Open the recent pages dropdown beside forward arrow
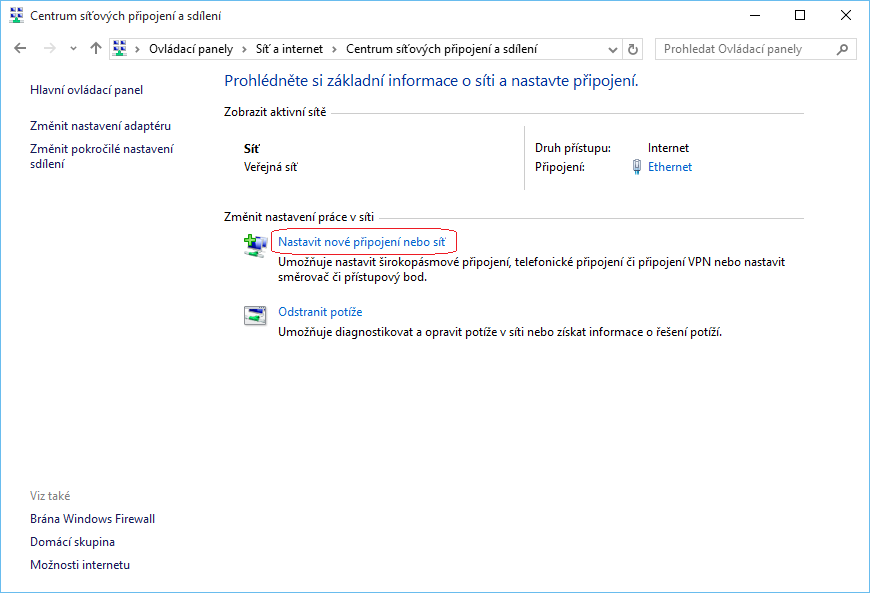The height and width of the screenshot is (593, 870). (71, 48)
